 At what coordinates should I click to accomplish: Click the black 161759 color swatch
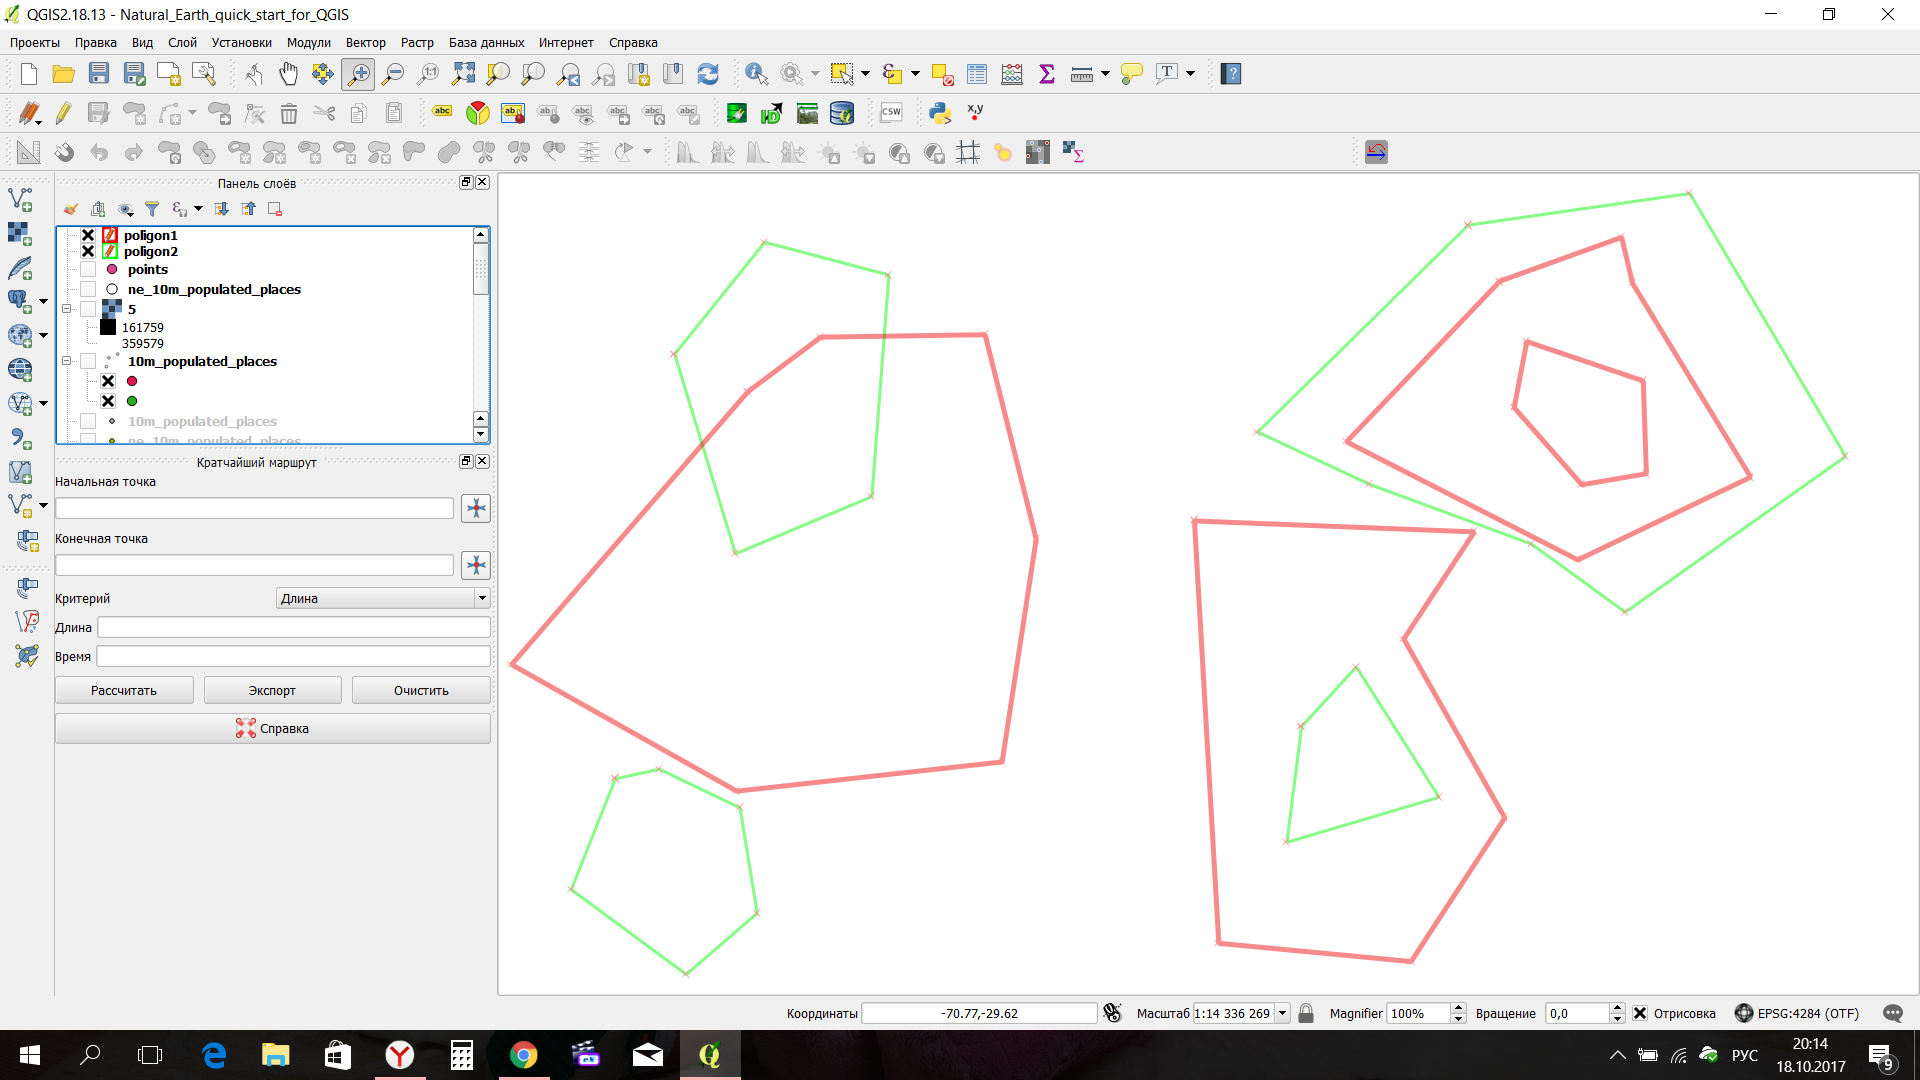click(108, 327)
